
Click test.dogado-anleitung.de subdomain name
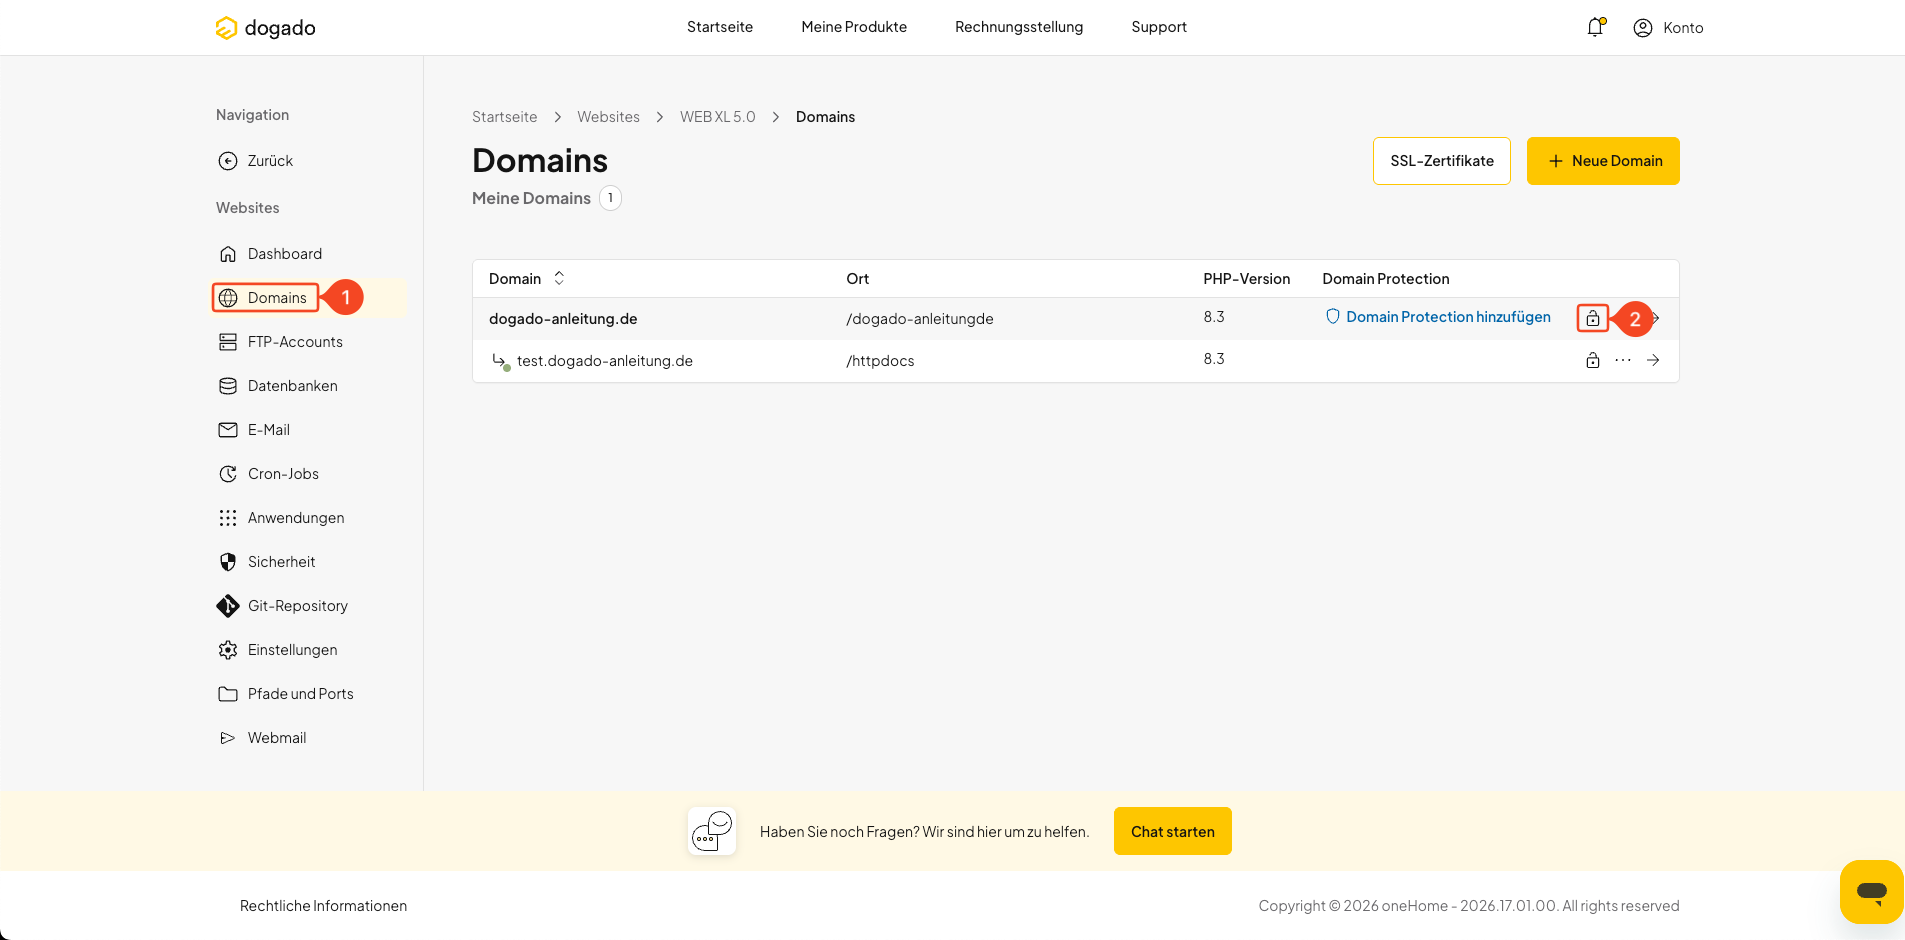605,361
